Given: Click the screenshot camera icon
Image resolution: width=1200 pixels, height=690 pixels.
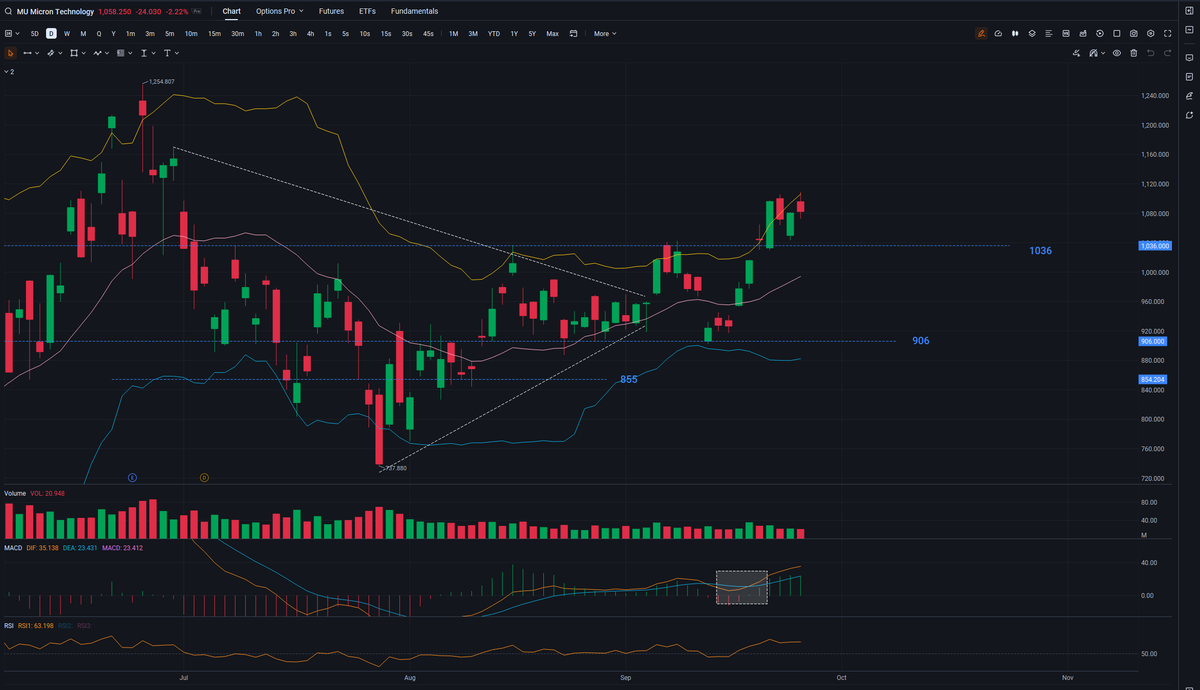Looking at the screenshot, I should [1134, 33].
